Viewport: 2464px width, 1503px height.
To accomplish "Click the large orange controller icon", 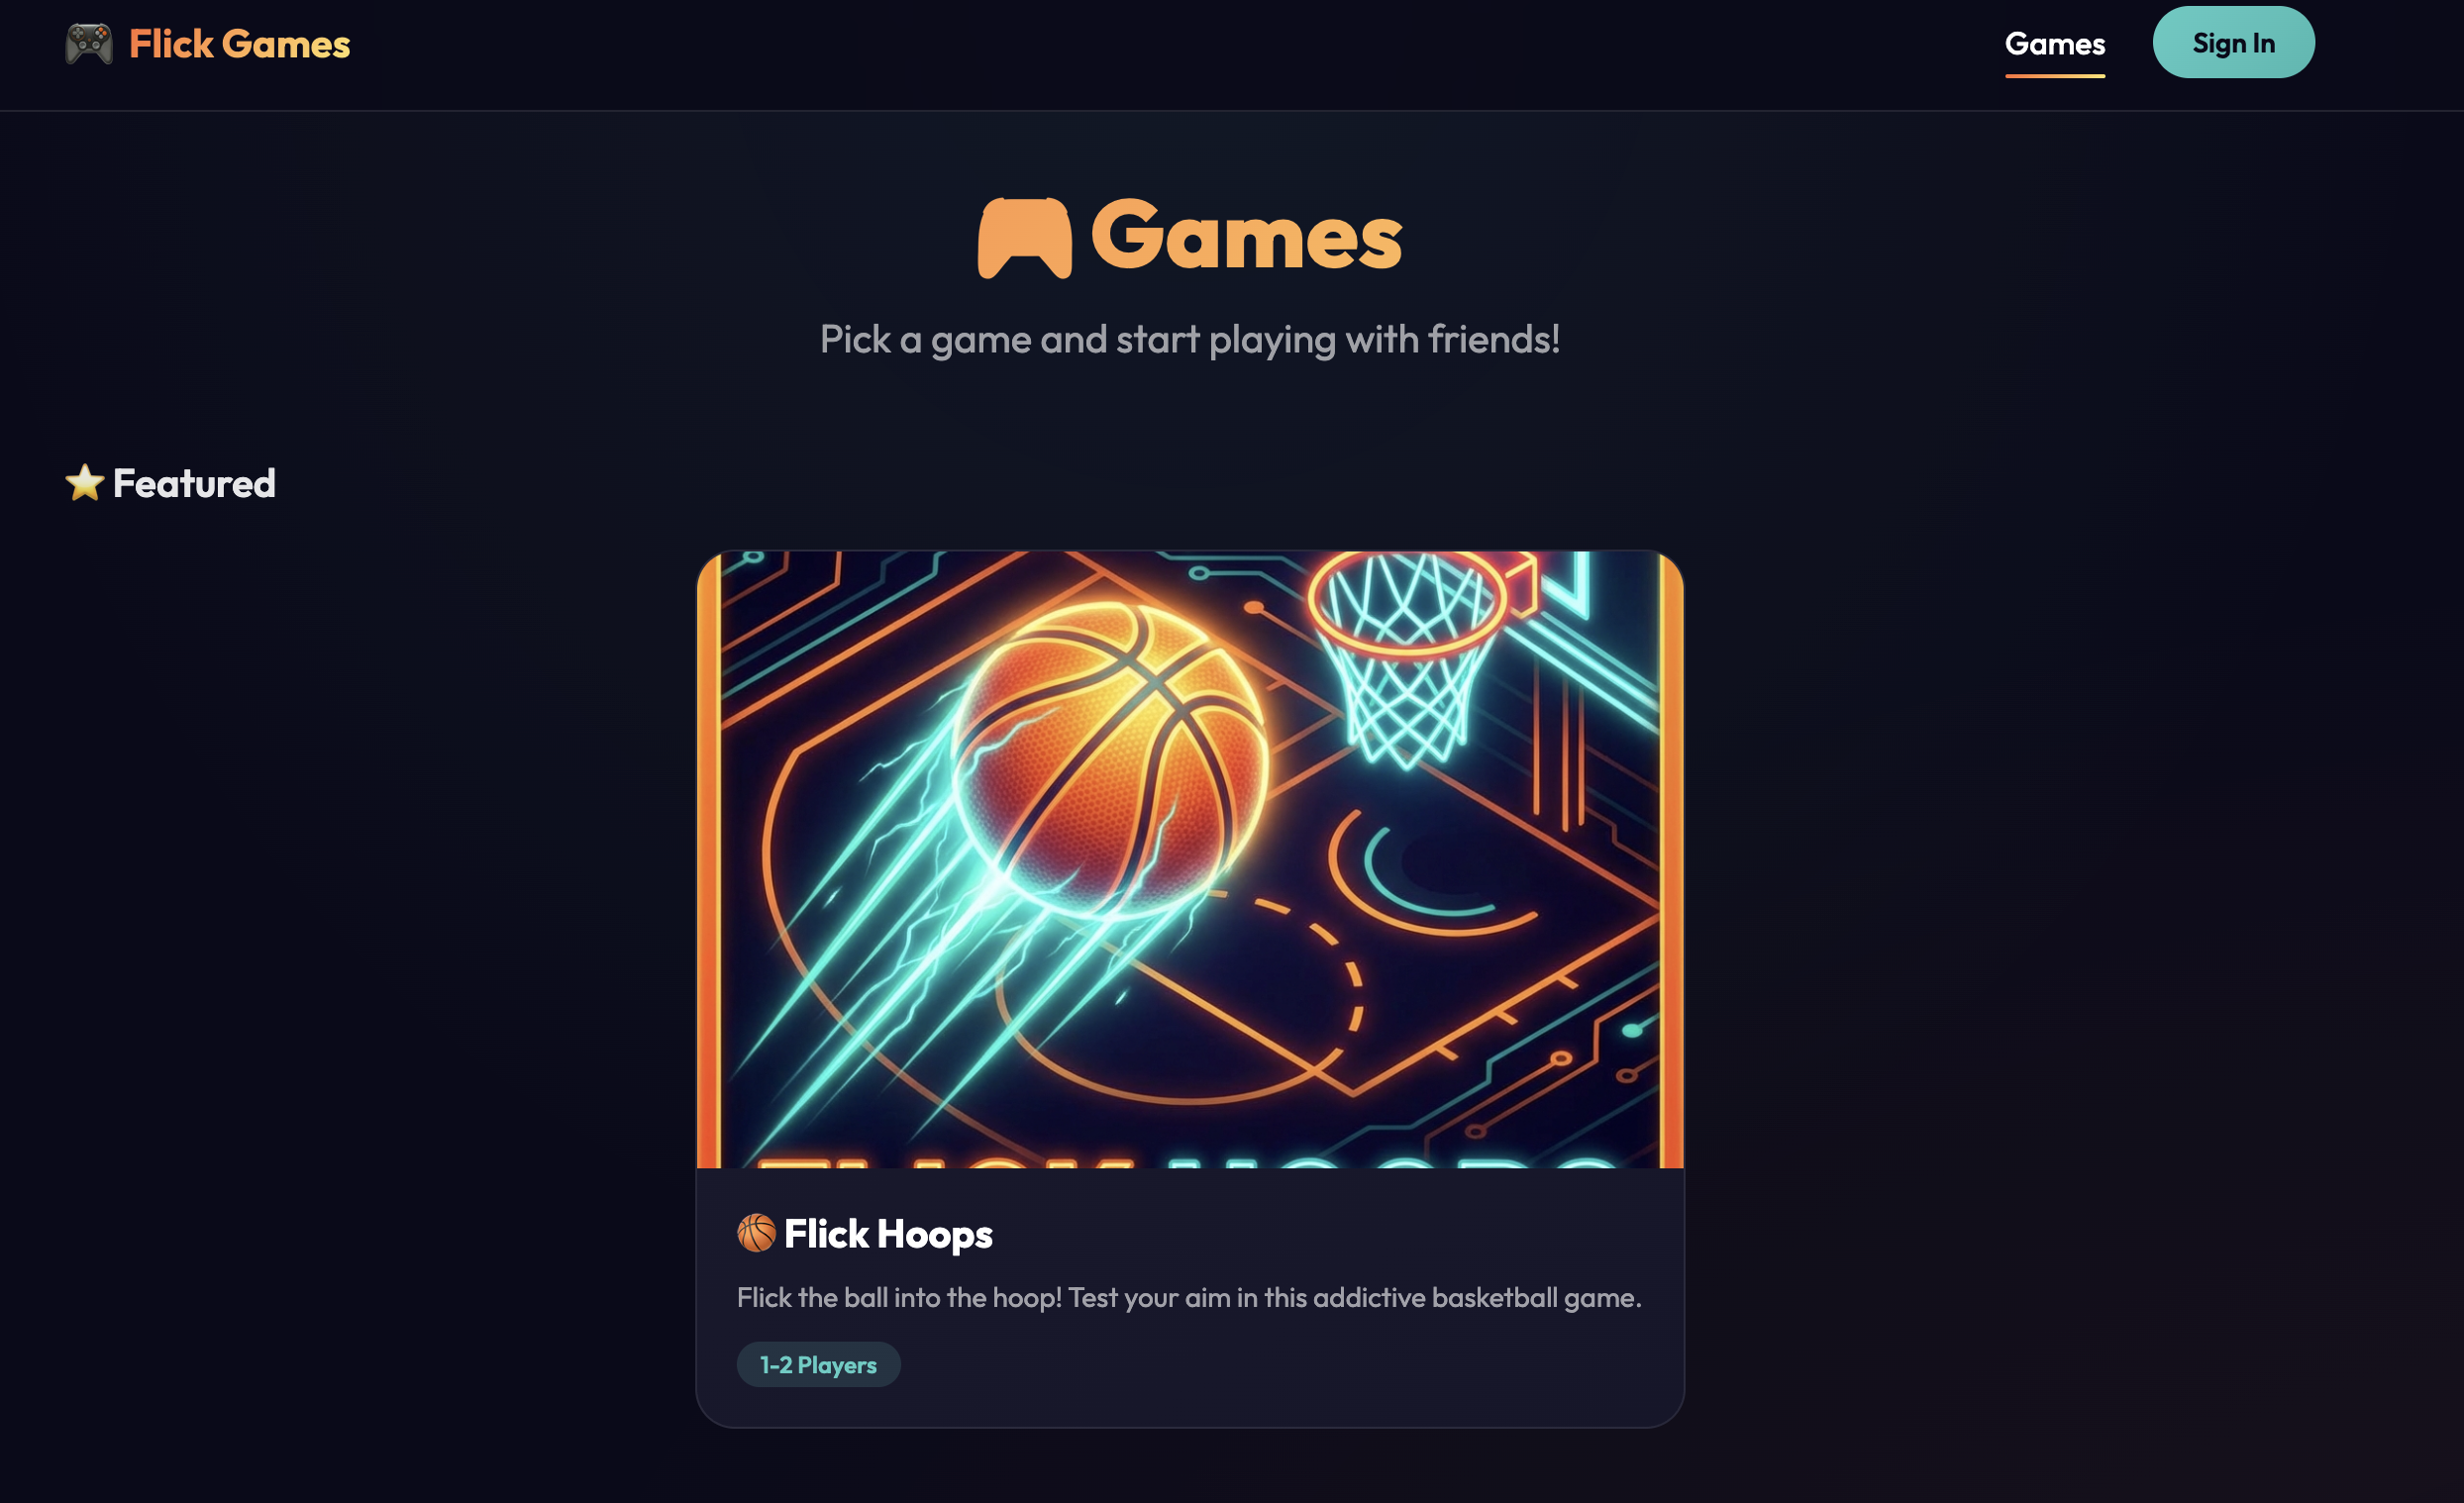I will pos(1024,238).
